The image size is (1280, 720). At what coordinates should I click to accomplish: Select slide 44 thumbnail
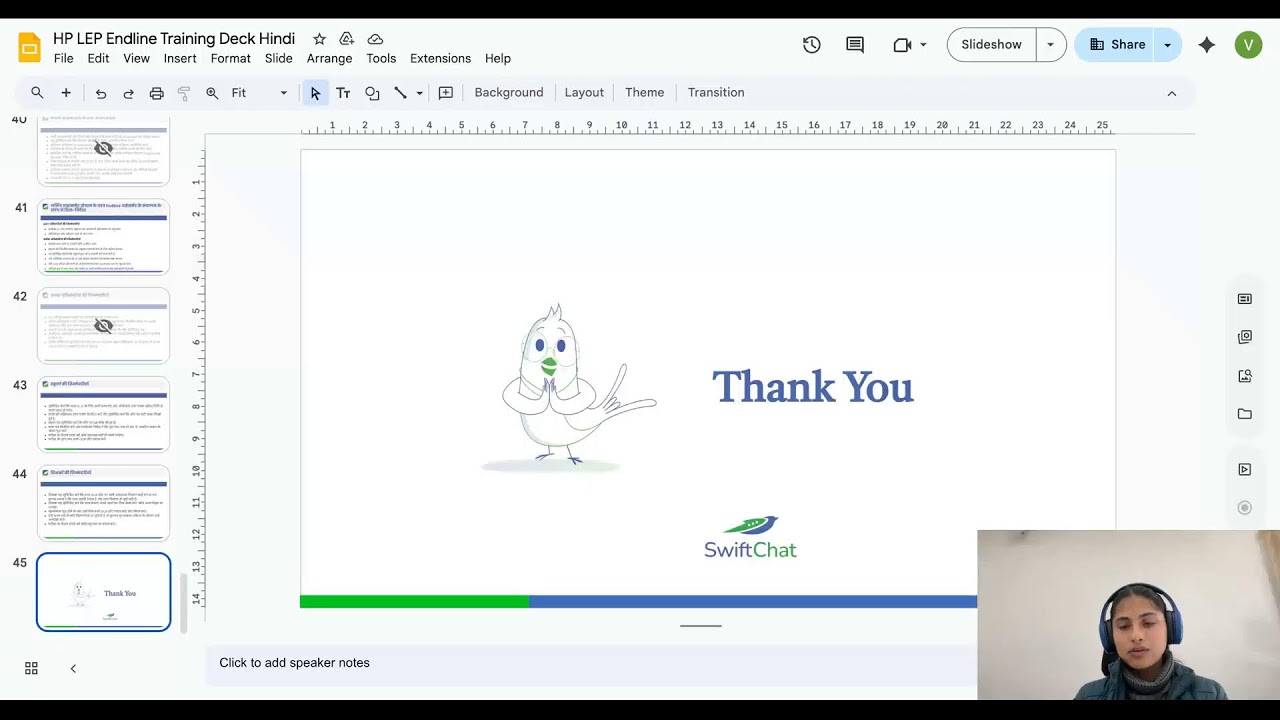[x=104, y=503]
